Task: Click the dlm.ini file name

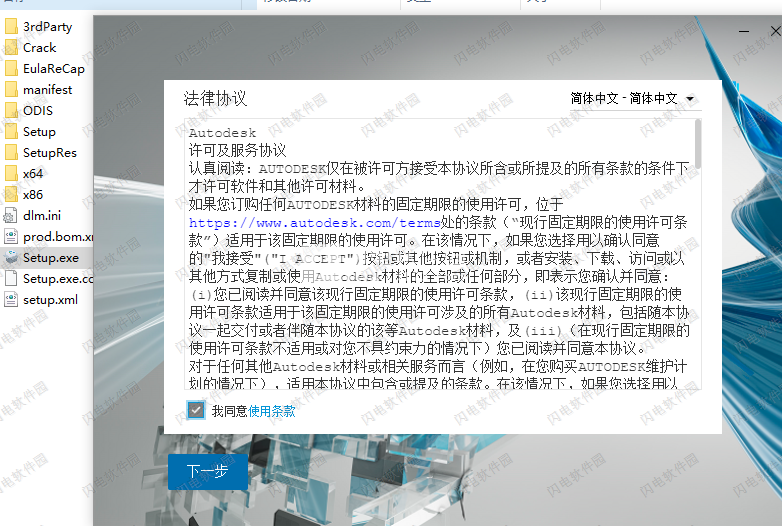Action: (42, 216)
